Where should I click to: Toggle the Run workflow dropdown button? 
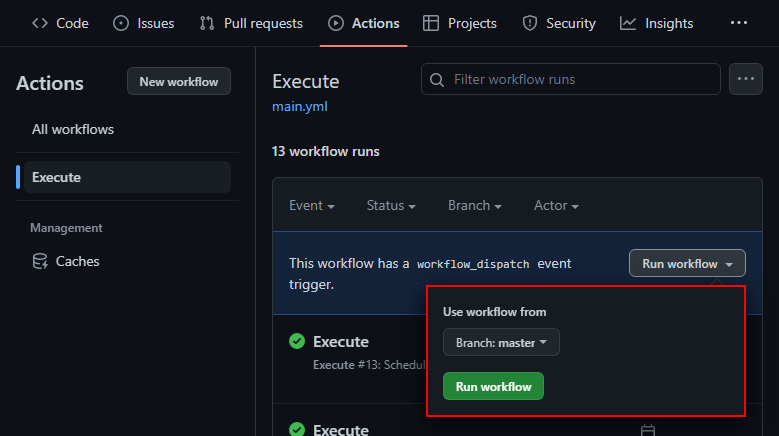[x=687, y=263]
